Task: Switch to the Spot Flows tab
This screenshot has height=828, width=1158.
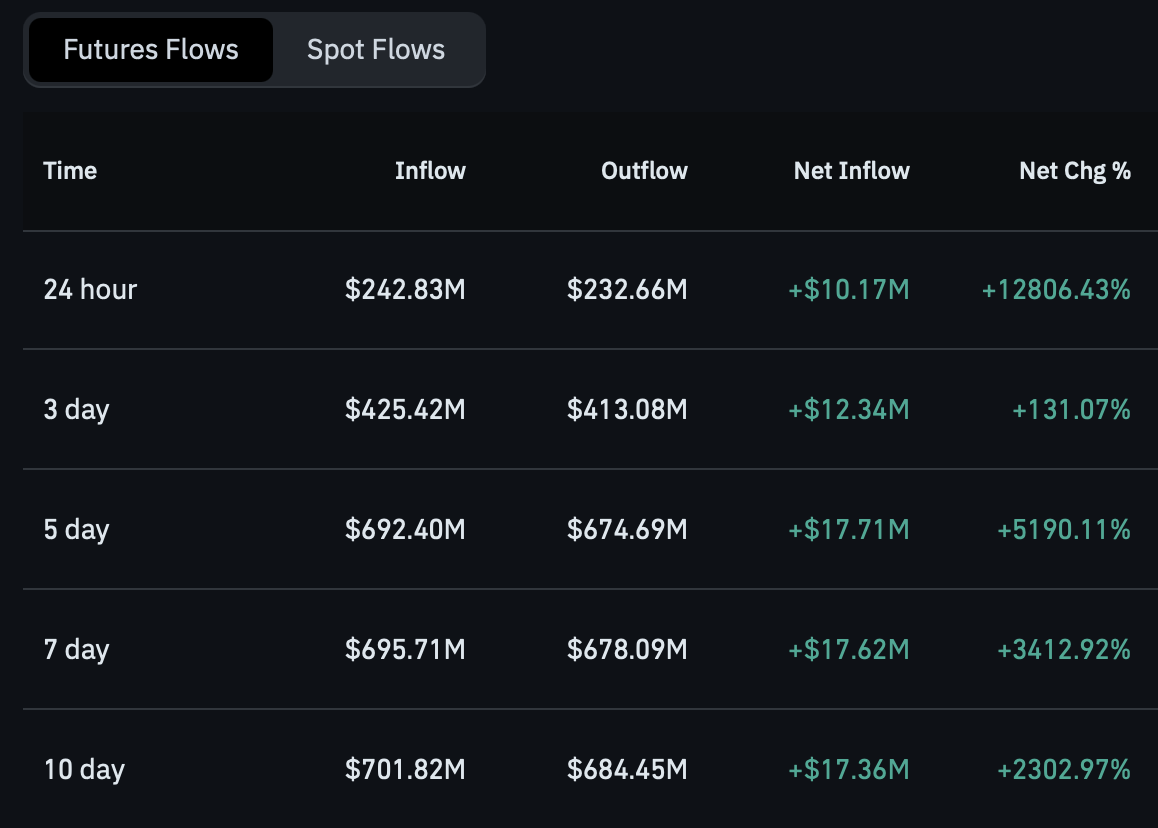Action: coord(376,50)
